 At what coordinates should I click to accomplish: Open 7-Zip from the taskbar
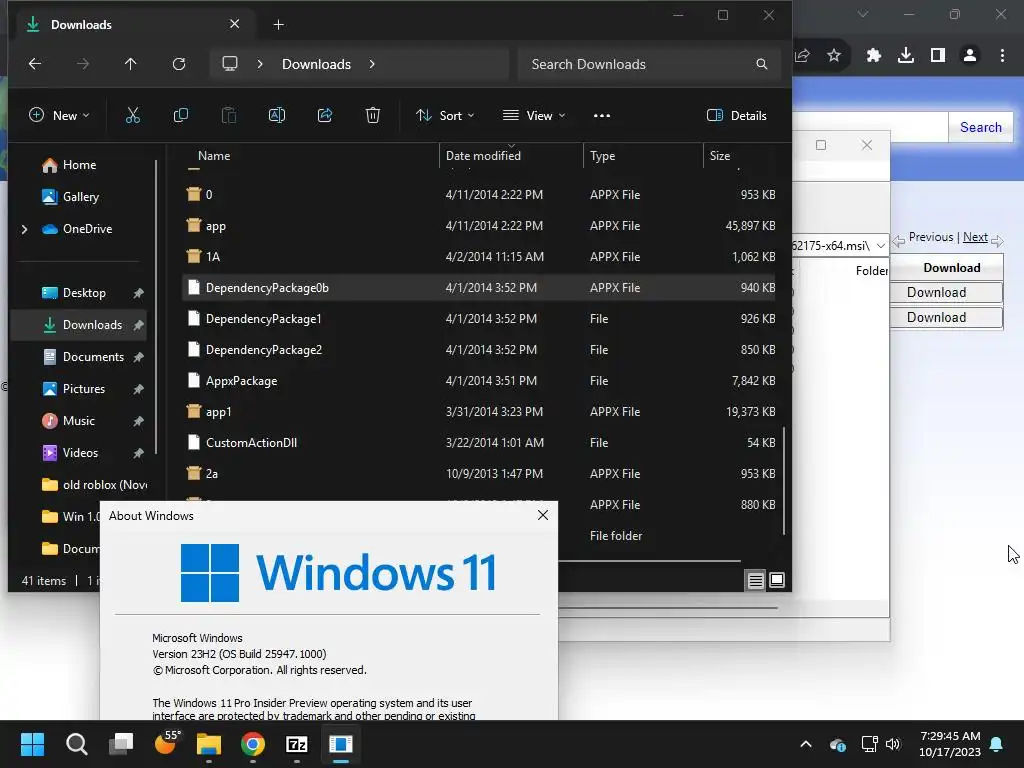(x=297, y=744)
